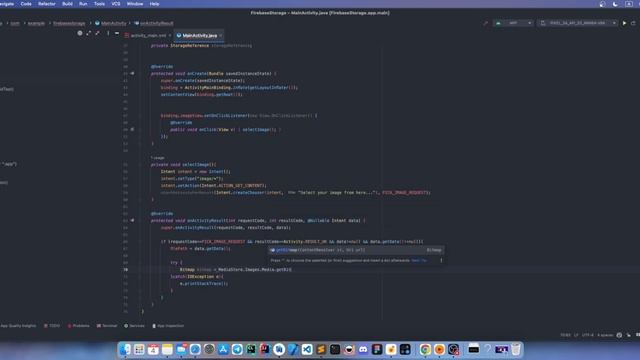Open the Tools menu
The height and width of the screenshot is (360, 640).
(99, 4)
